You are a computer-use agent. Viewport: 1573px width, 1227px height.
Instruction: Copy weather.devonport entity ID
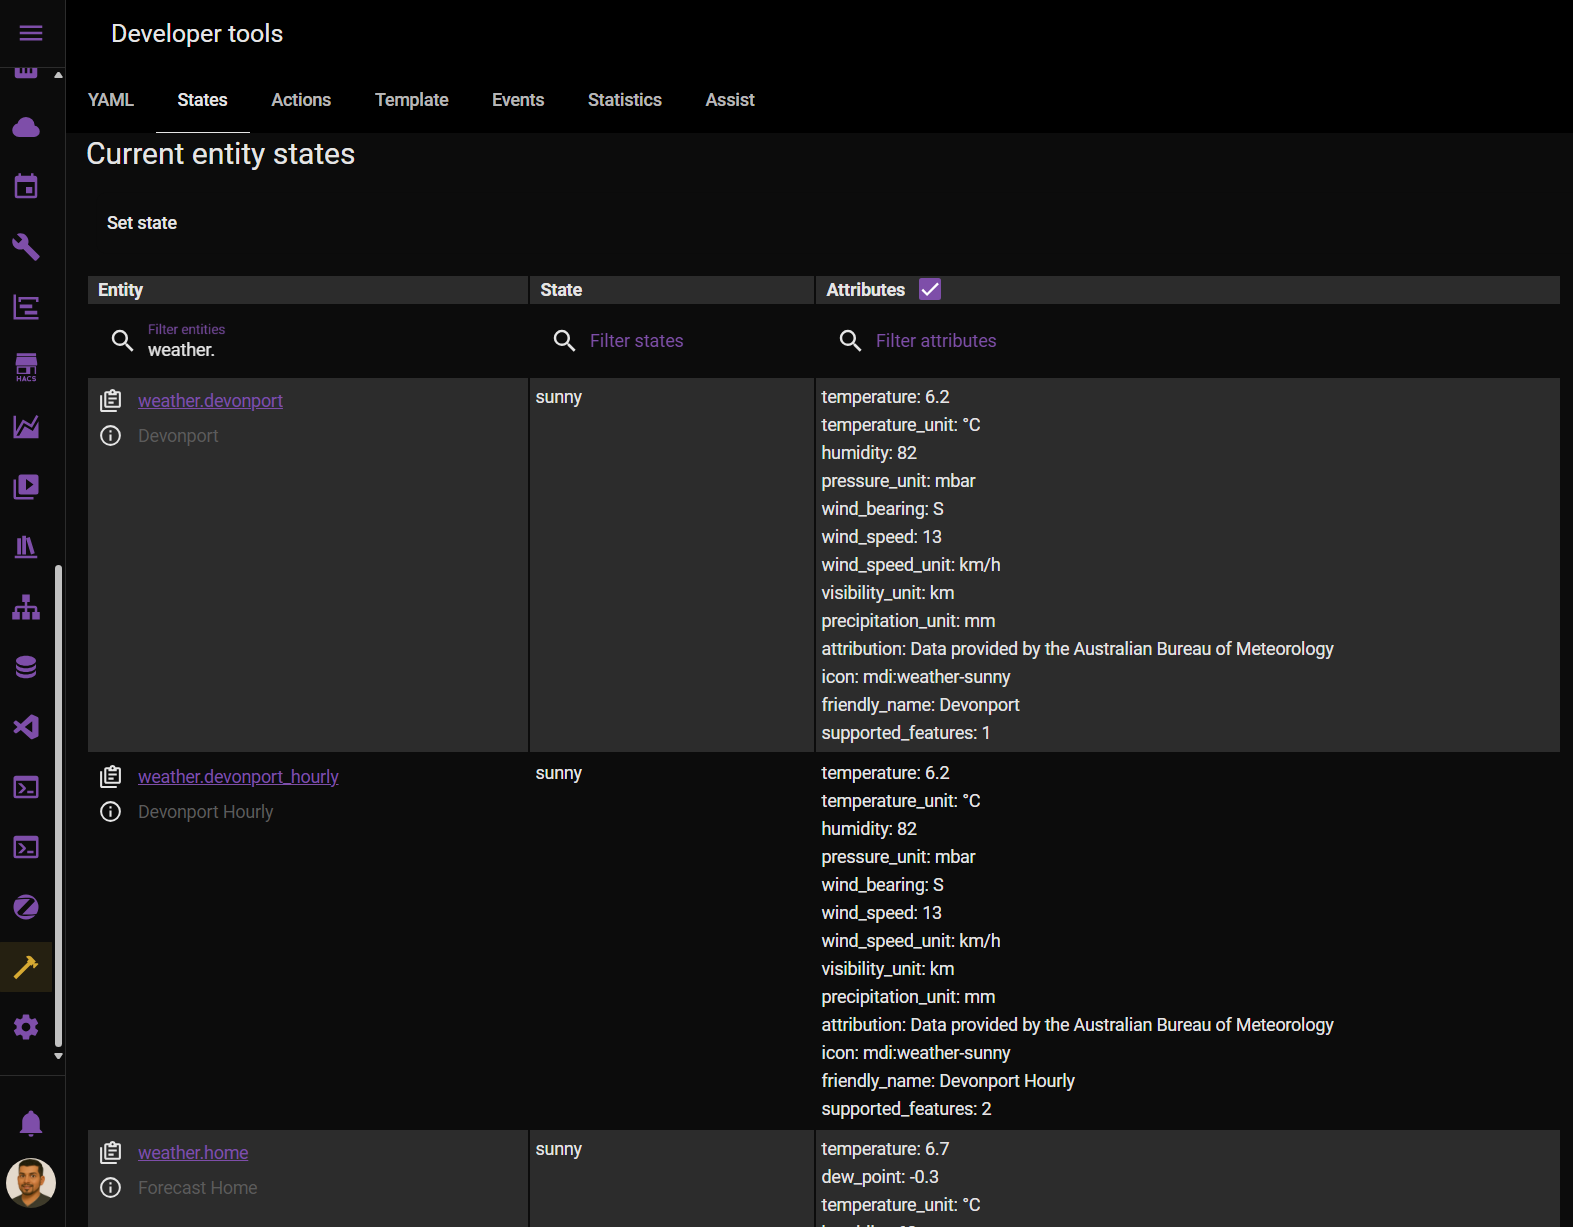[x=111, y=401]
